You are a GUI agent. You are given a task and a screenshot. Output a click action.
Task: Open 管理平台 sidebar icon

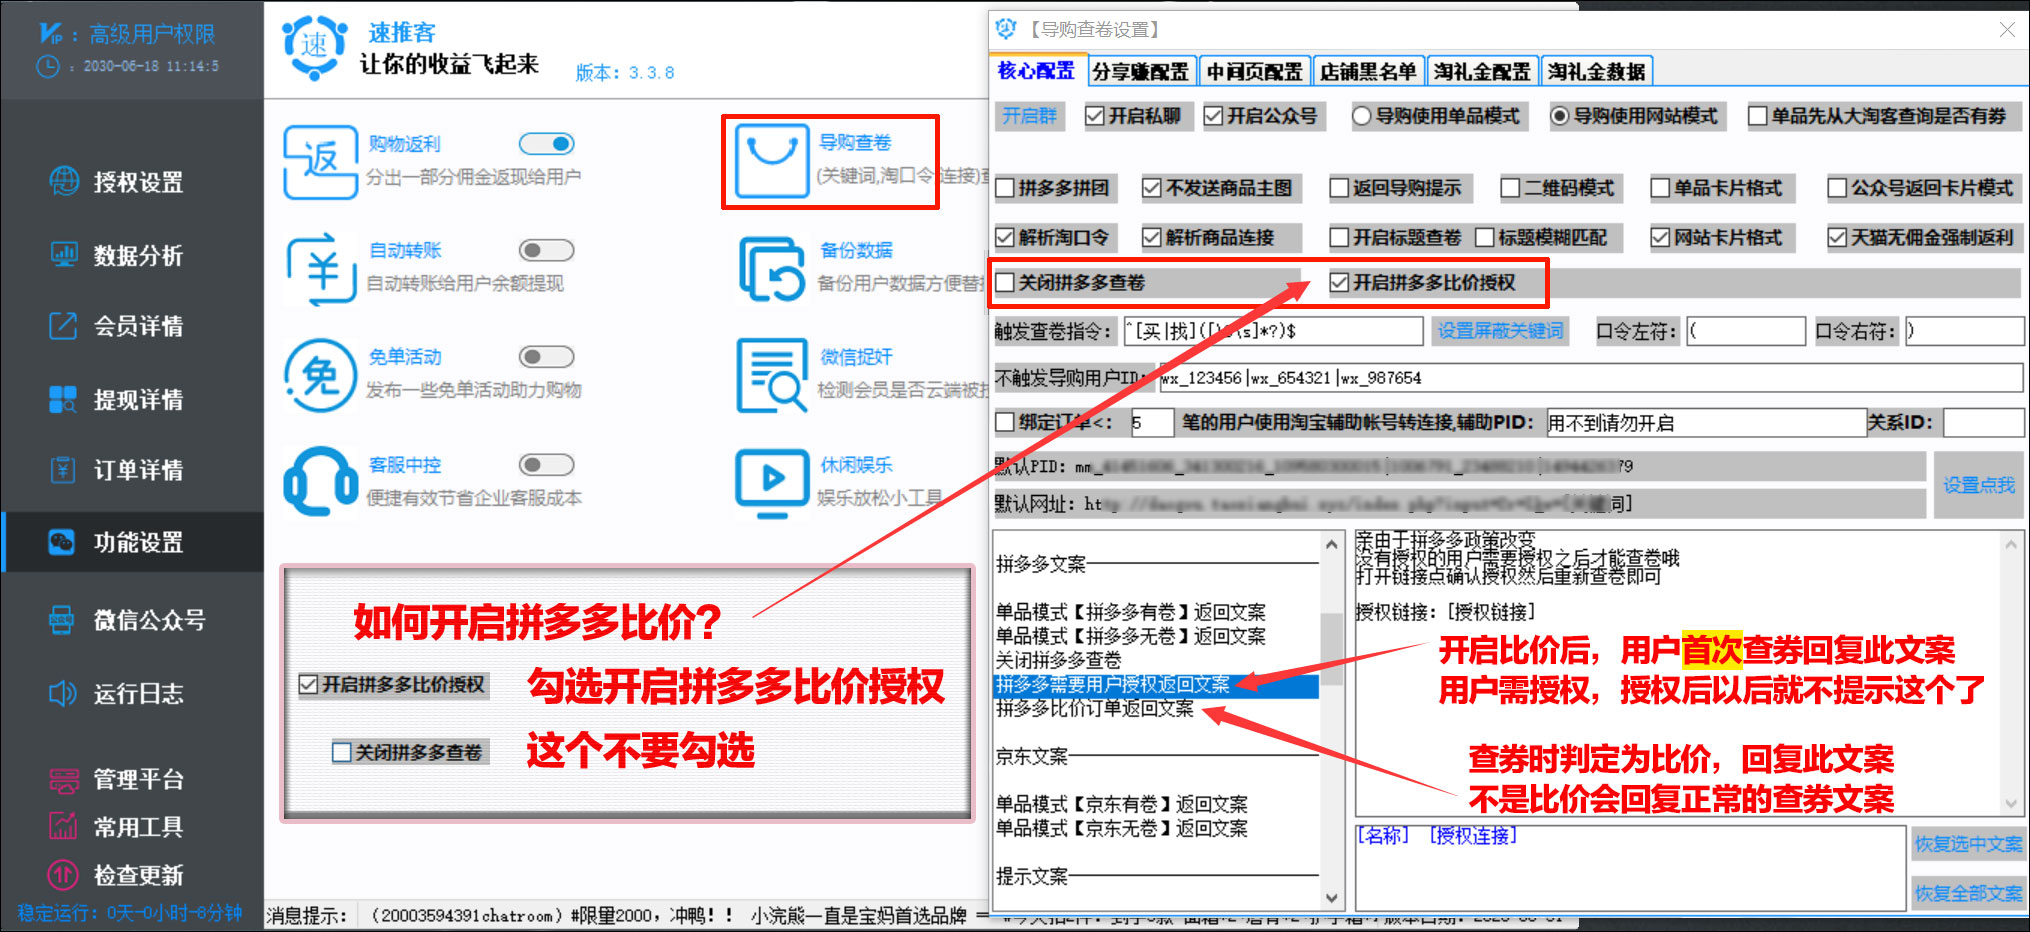coord(64,779)
